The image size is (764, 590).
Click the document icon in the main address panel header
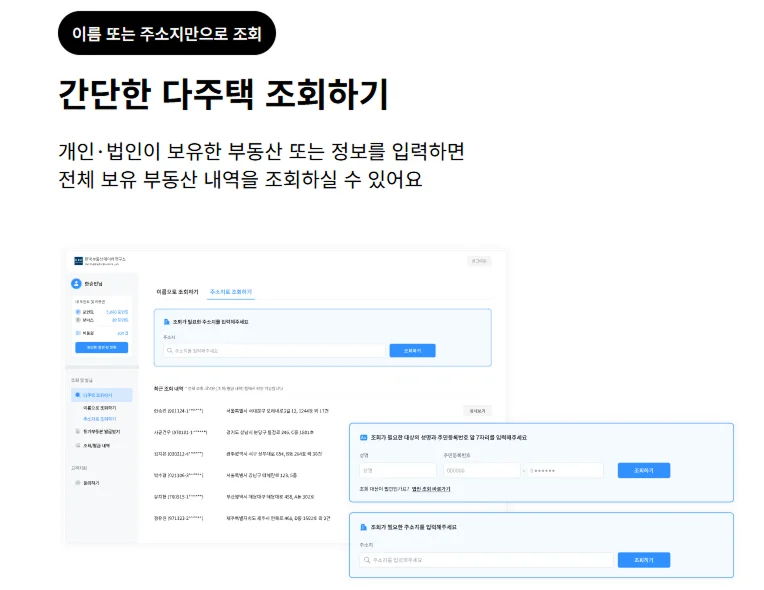coord(167,322)
